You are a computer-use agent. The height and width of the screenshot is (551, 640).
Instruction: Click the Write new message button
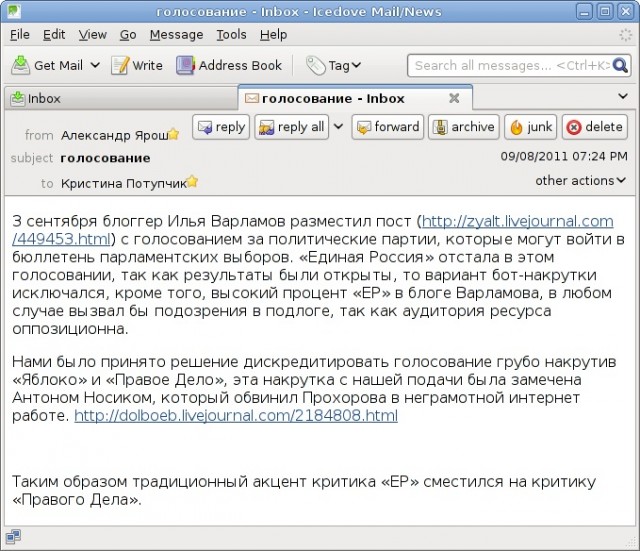point(137,65)
